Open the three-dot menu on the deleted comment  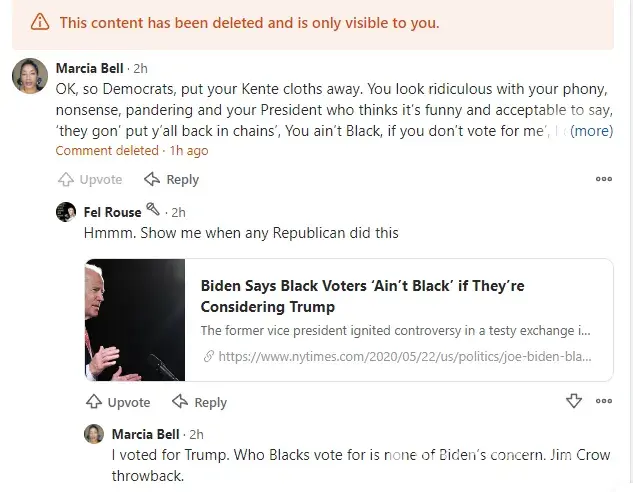603,180
